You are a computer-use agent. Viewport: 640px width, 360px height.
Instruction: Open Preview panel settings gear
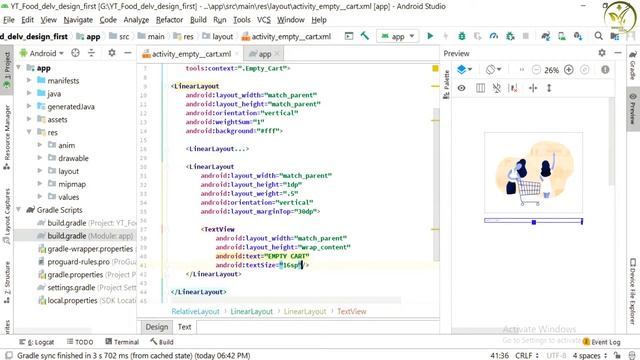(602, 53)
